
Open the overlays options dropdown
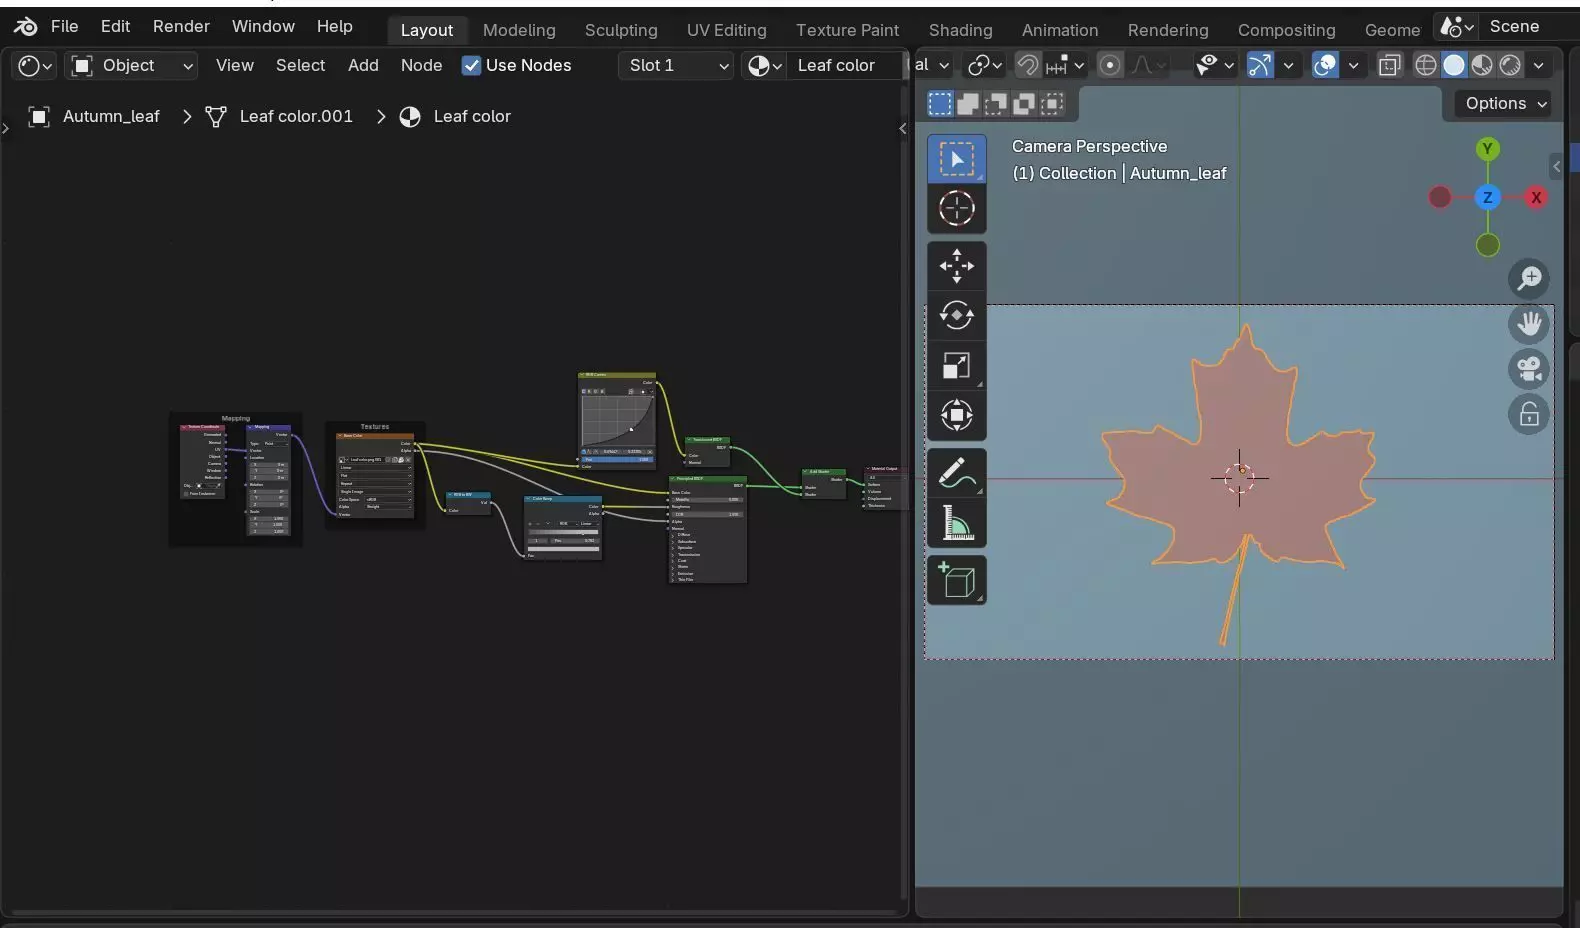(x=1353, y=66)
